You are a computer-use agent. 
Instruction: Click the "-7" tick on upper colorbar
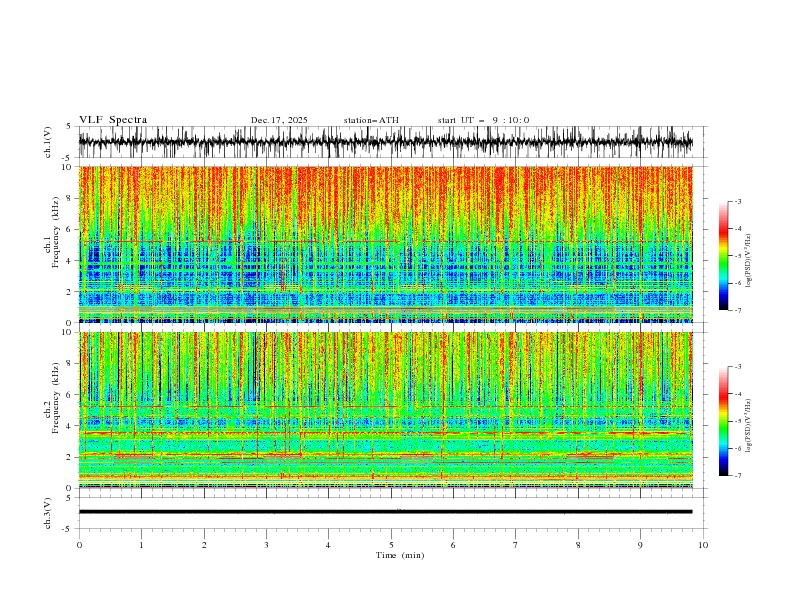point(737,311)
